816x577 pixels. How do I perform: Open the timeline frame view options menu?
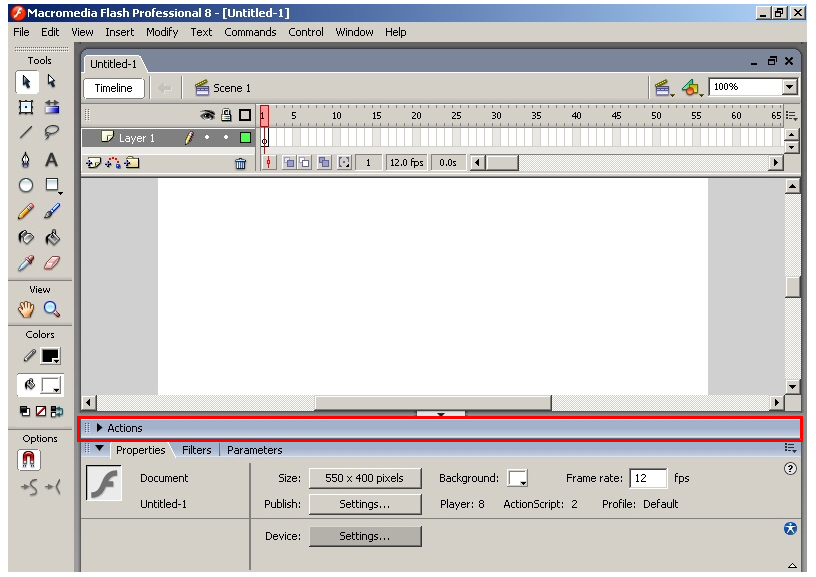[792, 116]
